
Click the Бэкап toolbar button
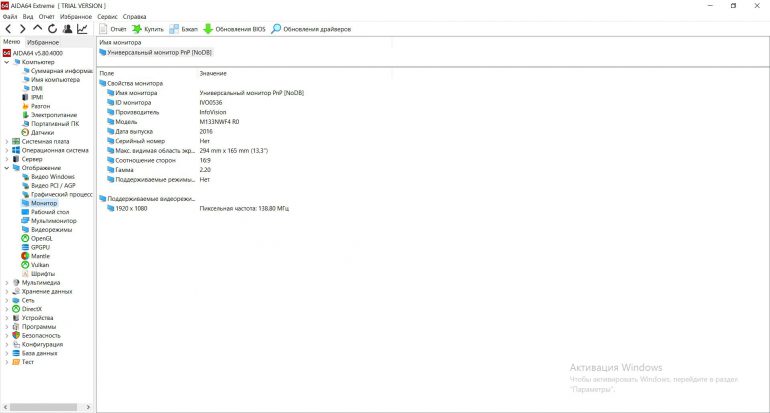click(x=183, y=29)
